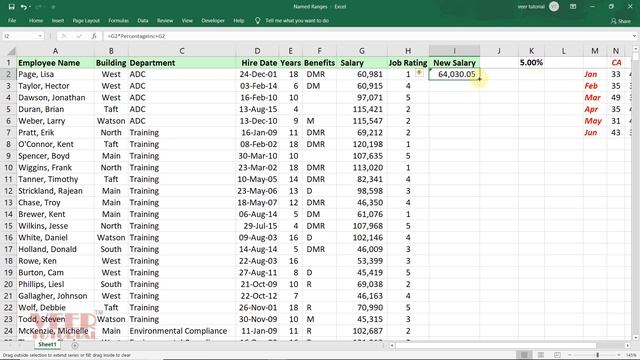Viewport: 640px width, 360px height.
Task: Open the Data ribbon tab
Action: (142, 20)
